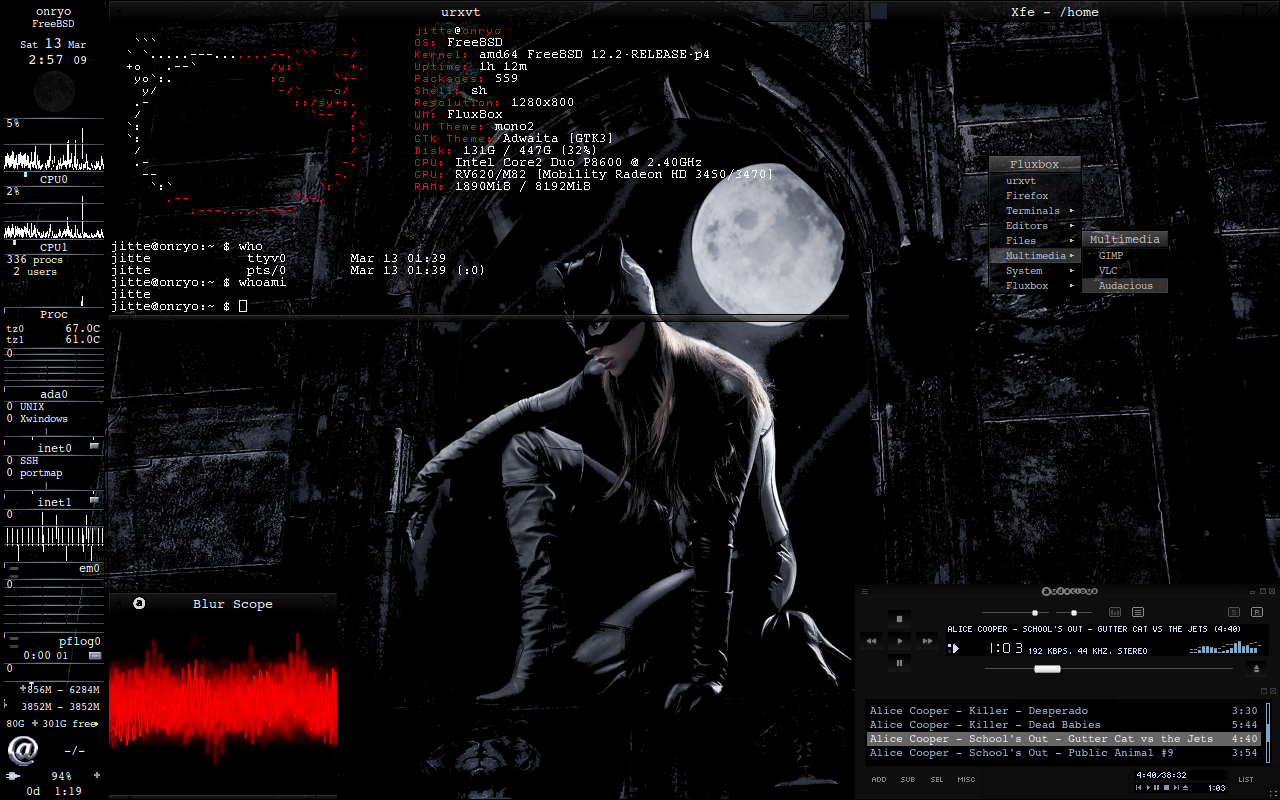The height and width of the screenshot is (800, 1280).
Task: Toggle repeat (R) in Audacious
Action: pyautogui.click(x=1257, y=612)
